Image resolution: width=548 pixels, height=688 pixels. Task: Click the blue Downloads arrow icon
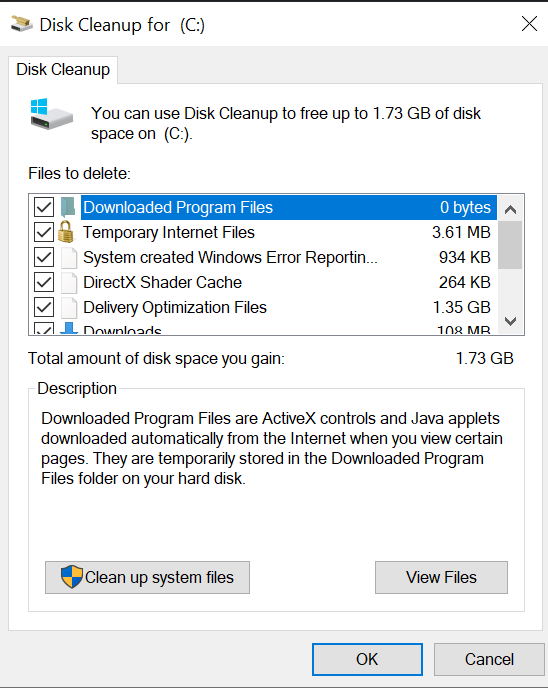coord(68,328)
